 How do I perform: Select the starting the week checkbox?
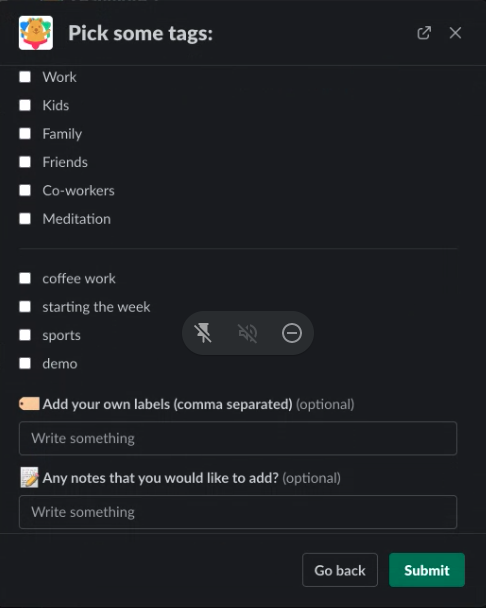tap(25, 307)
